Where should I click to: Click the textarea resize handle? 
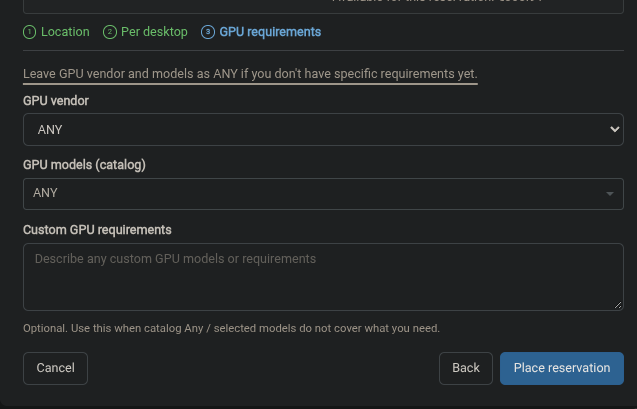tap(618, 305)
